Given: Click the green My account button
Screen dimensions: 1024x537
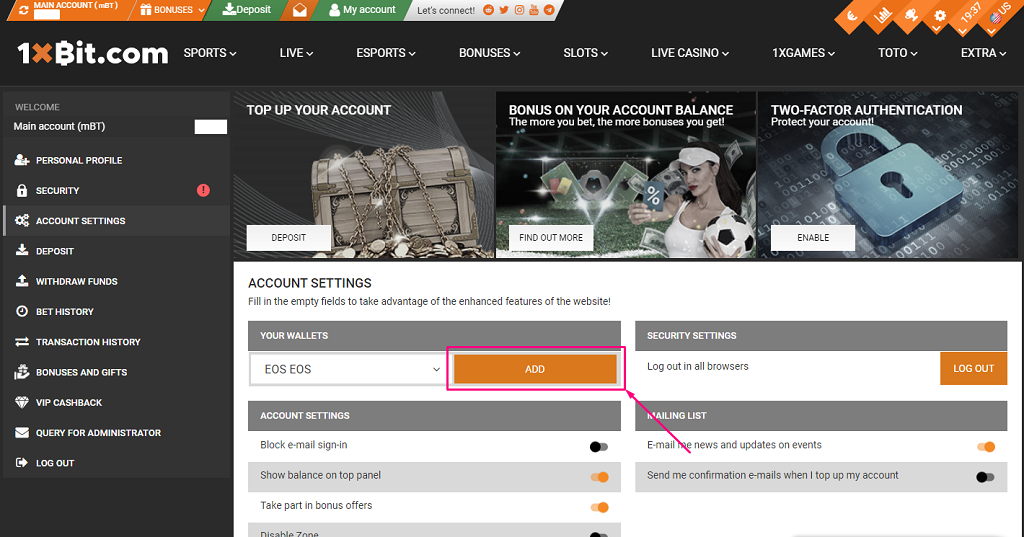Looking at the screenshot, I should pyautogui.click(x=362, y=10).
